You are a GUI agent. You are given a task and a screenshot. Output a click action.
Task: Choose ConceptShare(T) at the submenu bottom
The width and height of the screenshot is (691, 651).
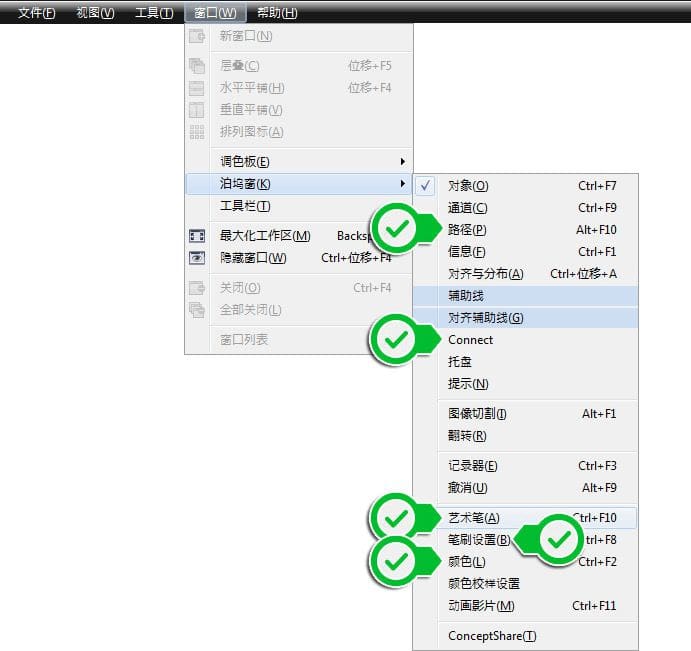pyautogui.click(x=492, y=636)
